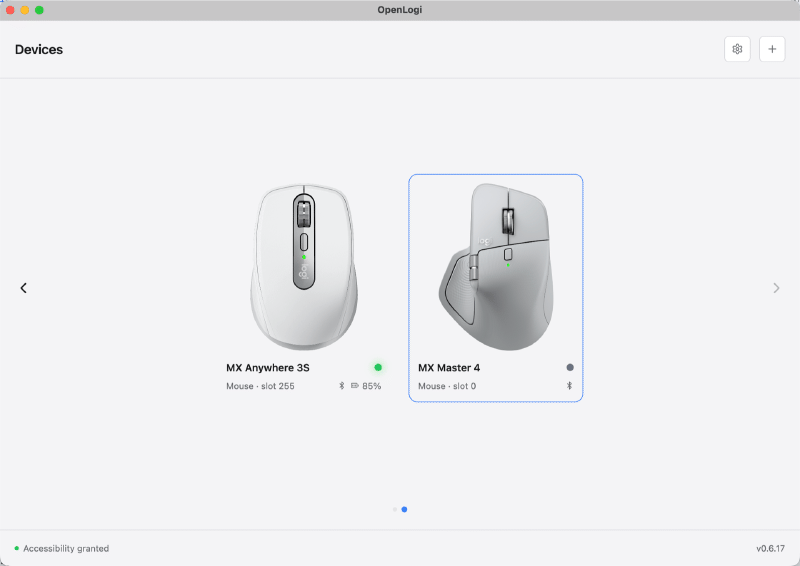This screenshot has width=800, height=566.
Task: Open settings with the gear icon
Action: 737,49
